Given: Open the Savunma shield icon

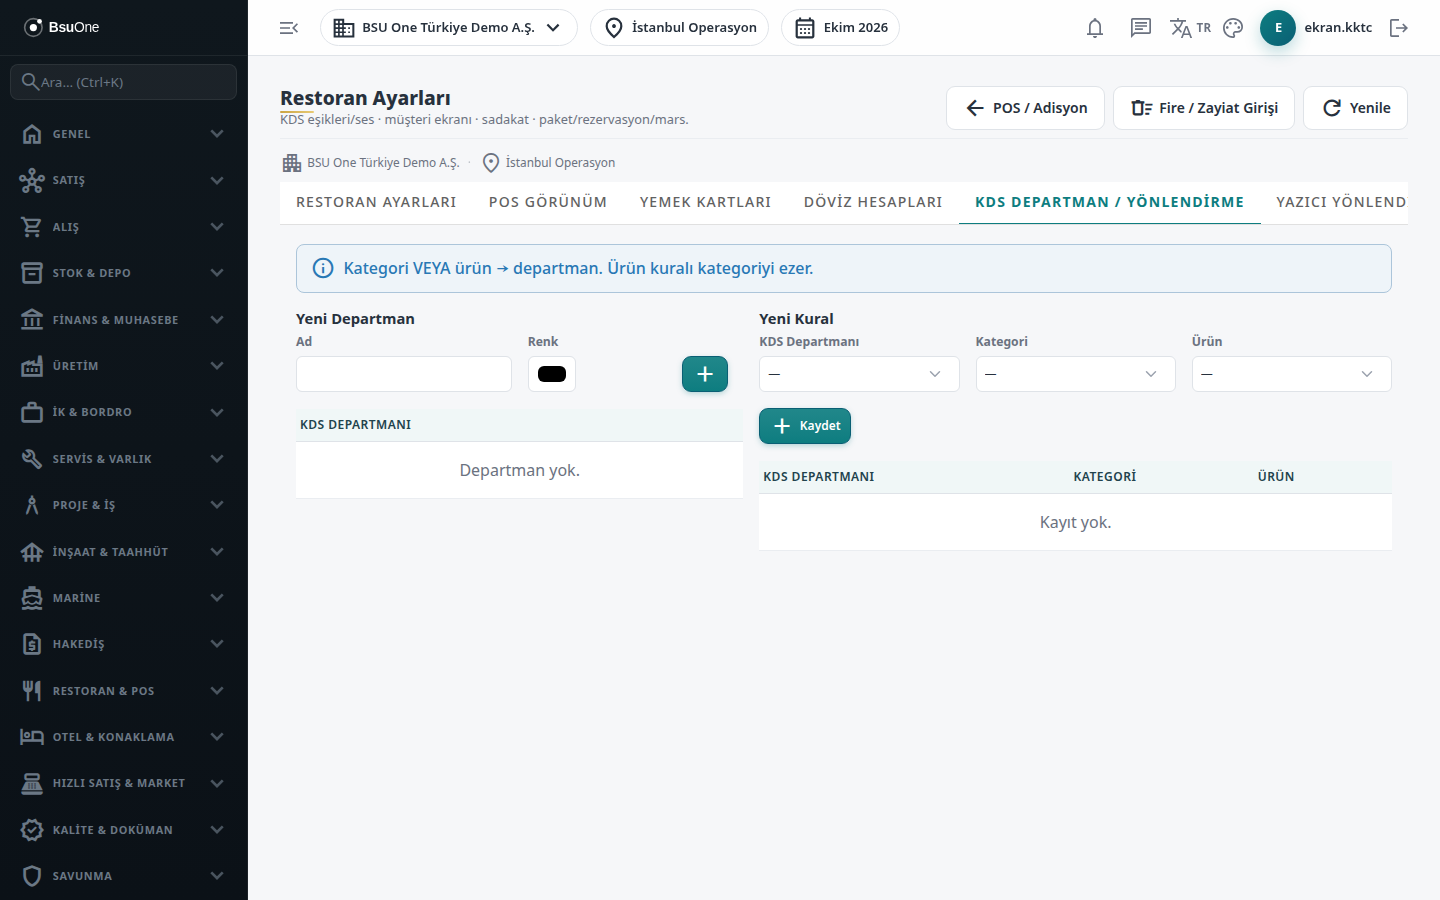Looking at the screenshot, I should click(x=32, y=876).
